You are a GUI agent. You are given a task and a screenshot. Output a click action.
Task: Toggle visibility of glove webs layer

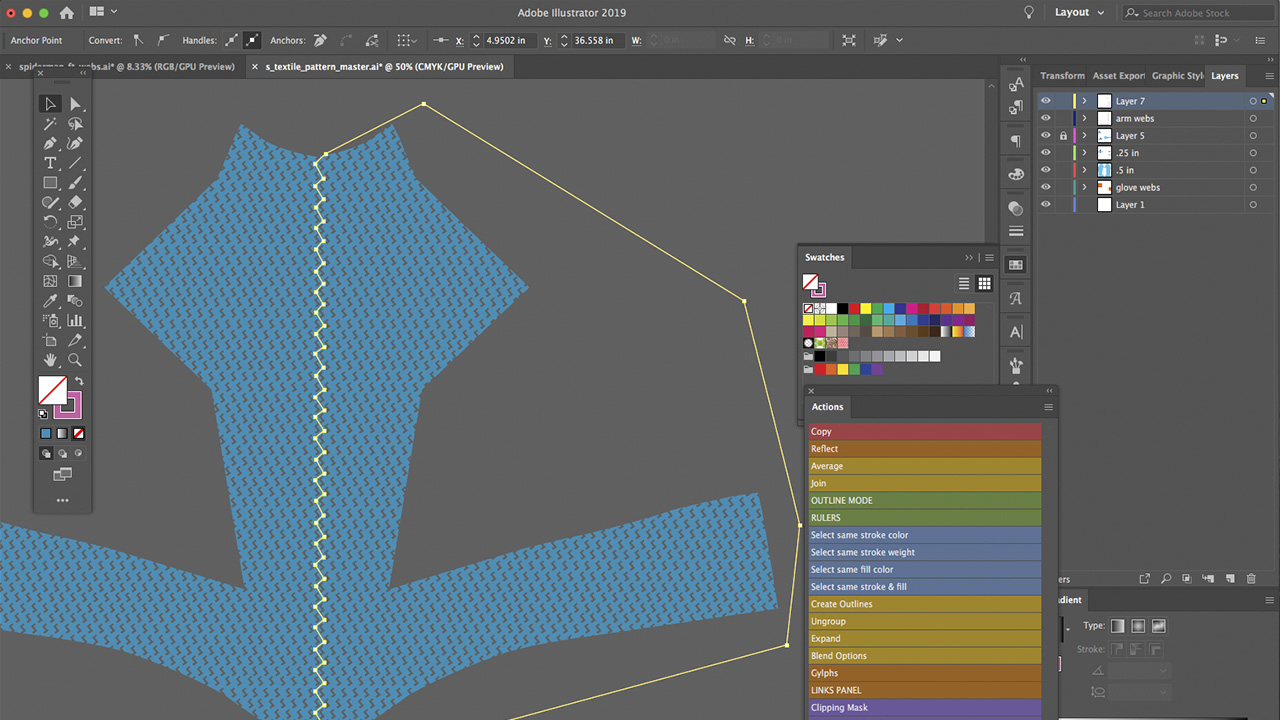(1046, 187)
